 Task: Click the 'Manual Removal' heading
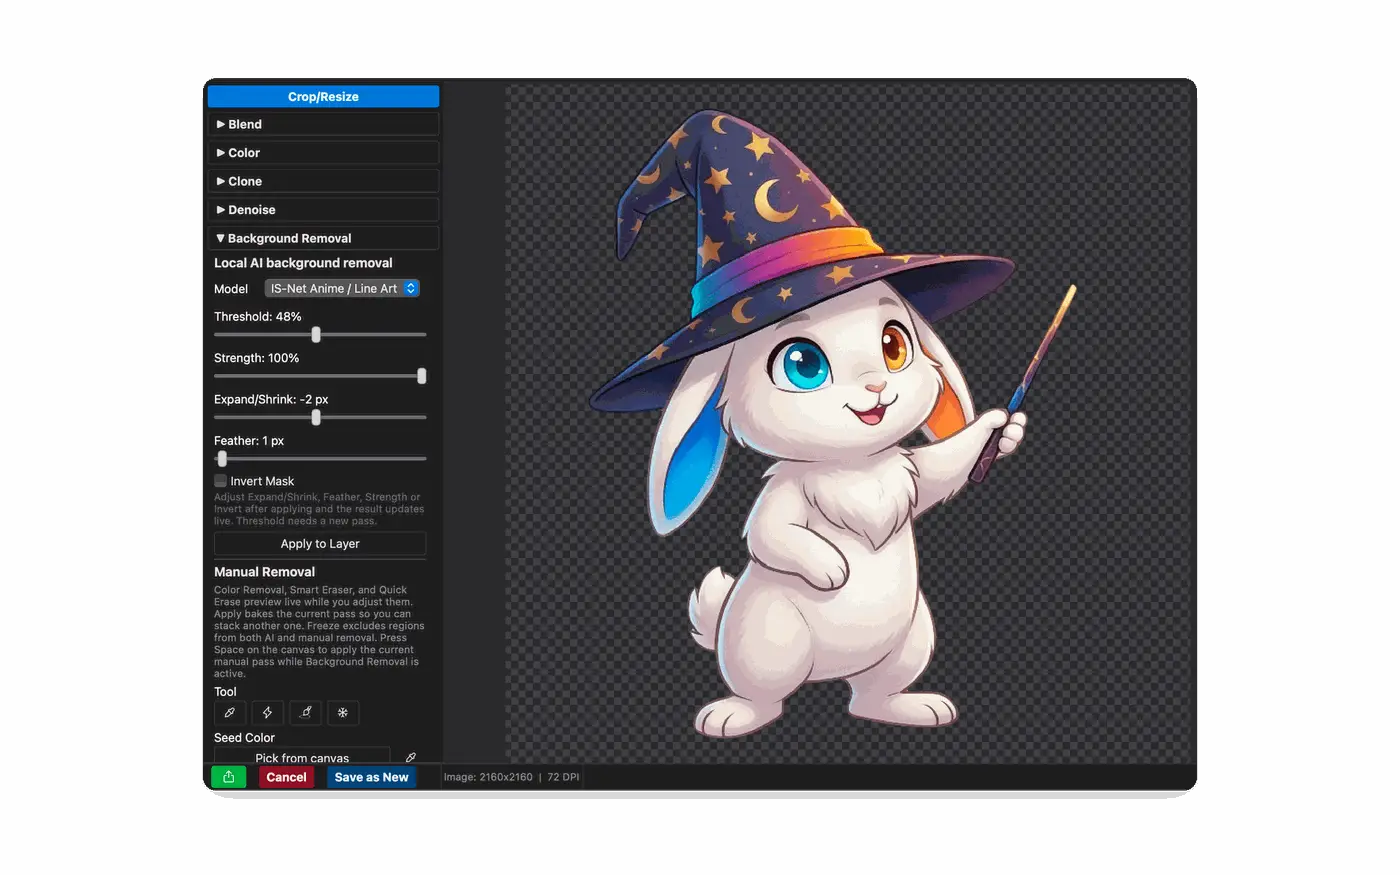tap(264, 572)
